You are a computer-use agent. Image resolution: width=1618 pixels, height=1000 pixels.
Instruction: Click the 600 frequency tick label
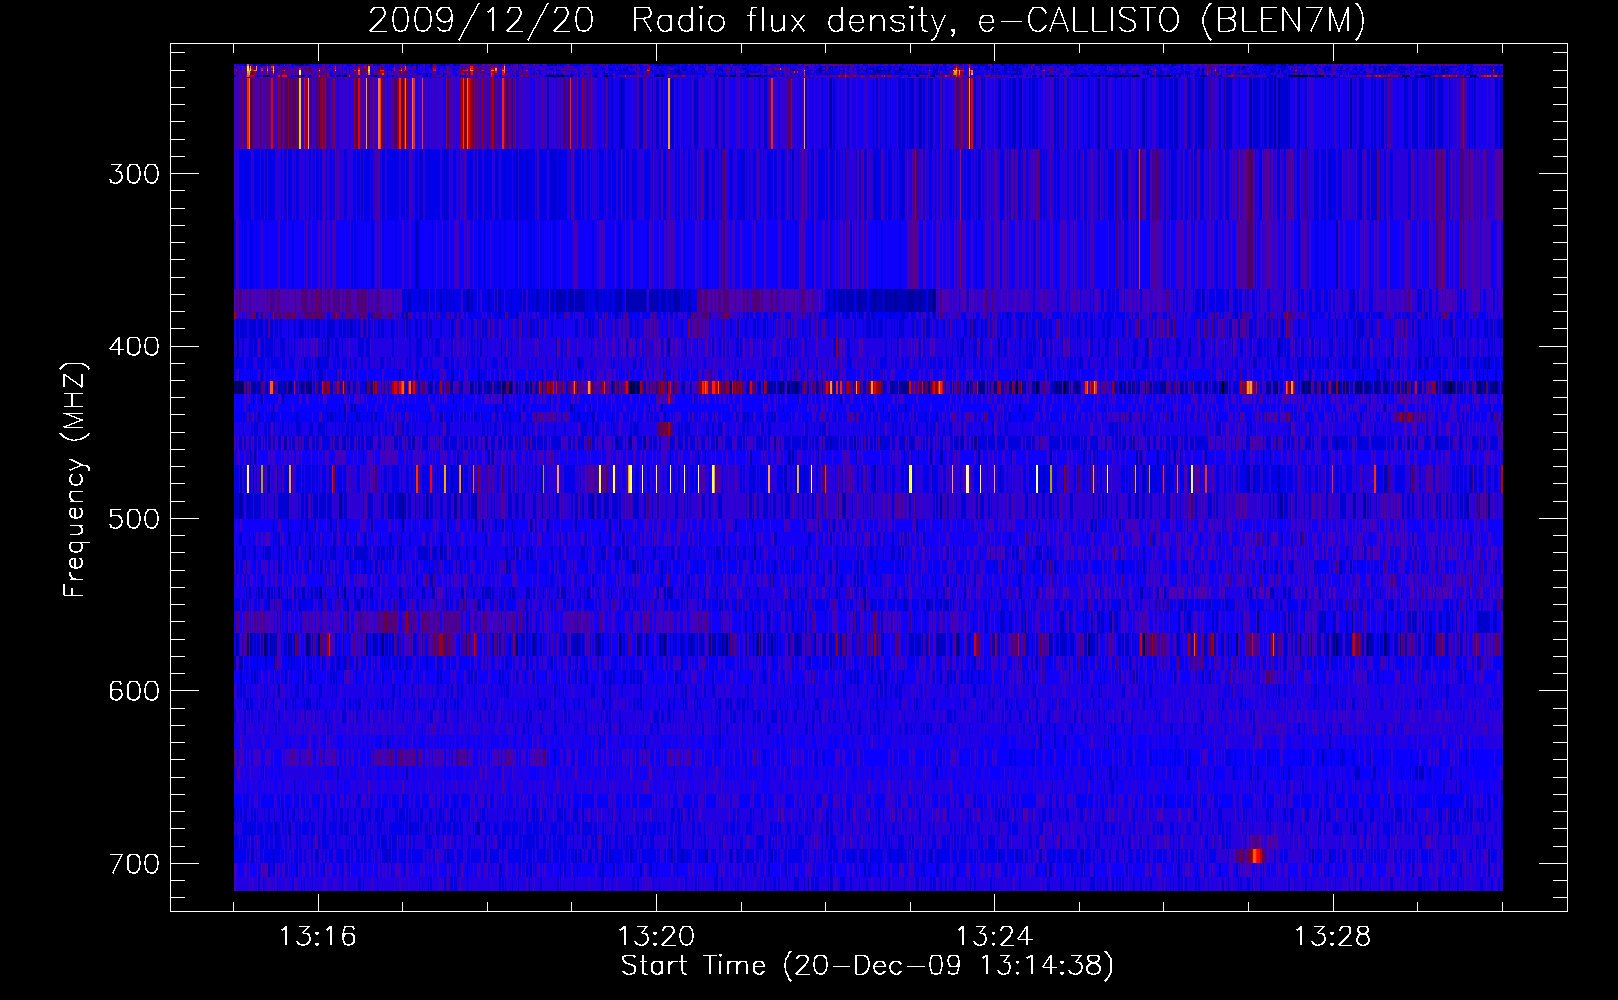134,691
